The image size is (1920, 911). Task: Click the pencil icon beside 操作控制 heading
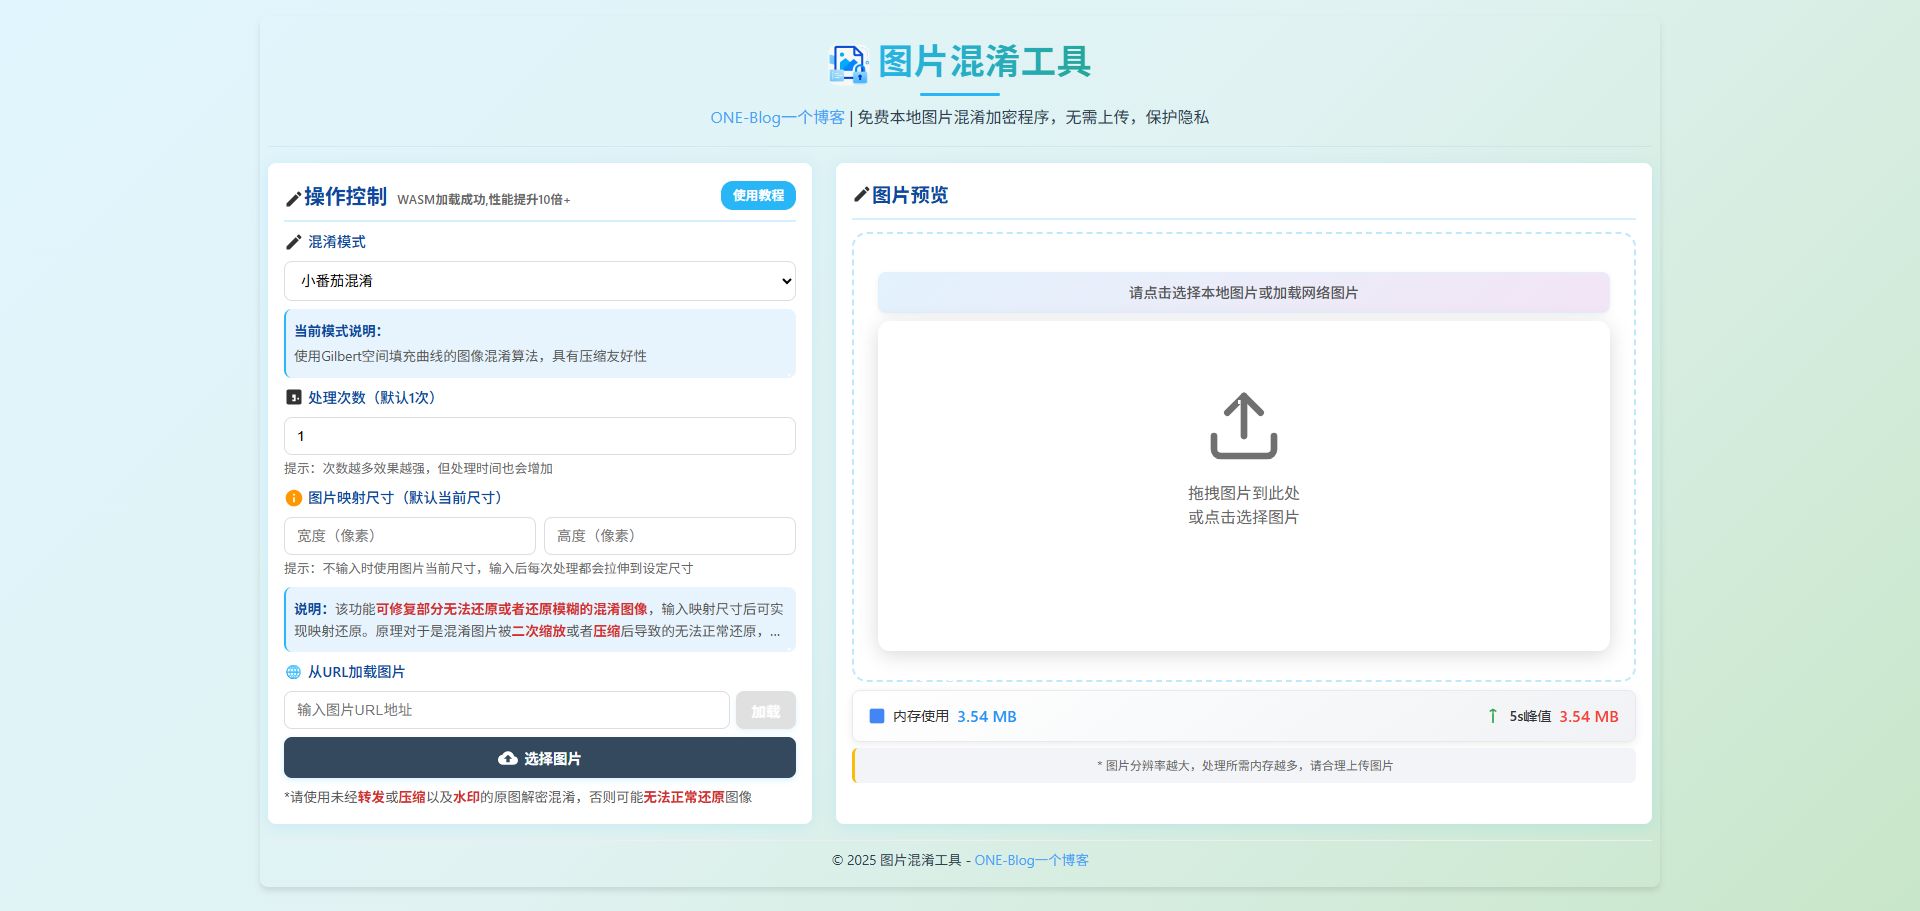[293, 198]
